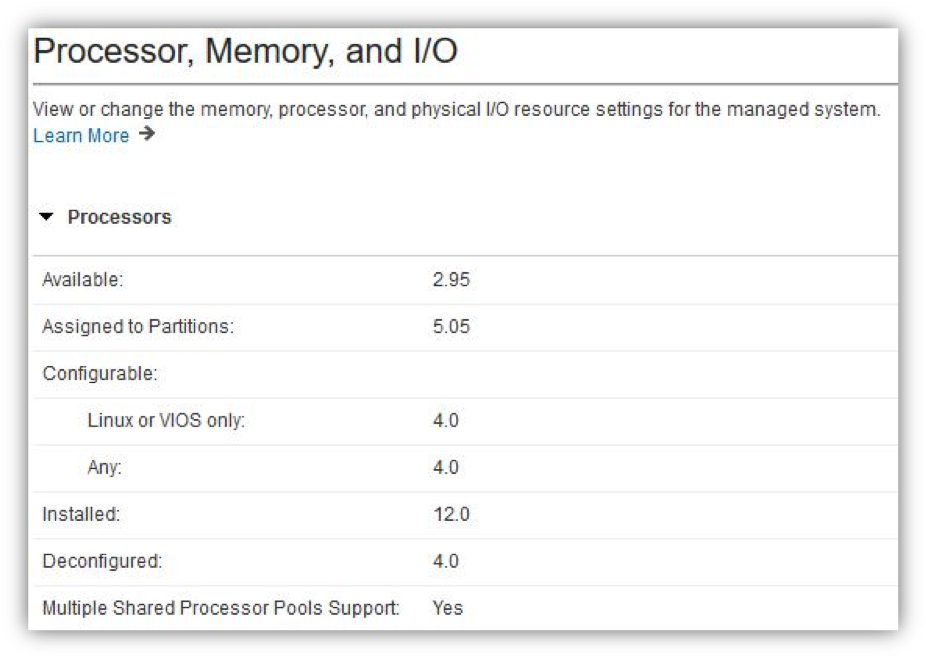Click the Any configurable value 4.0
The height and width of the screenshot is (657, 925).
click(445, 467)
